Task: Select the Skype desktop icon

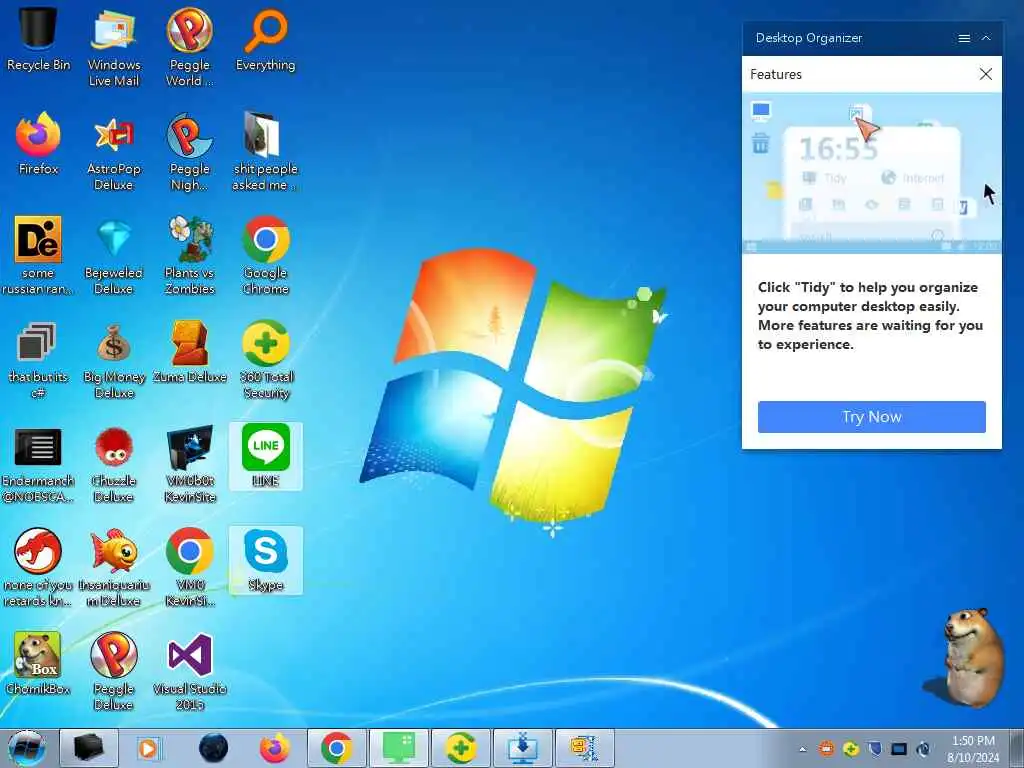Action: click(x=265, y=560)
